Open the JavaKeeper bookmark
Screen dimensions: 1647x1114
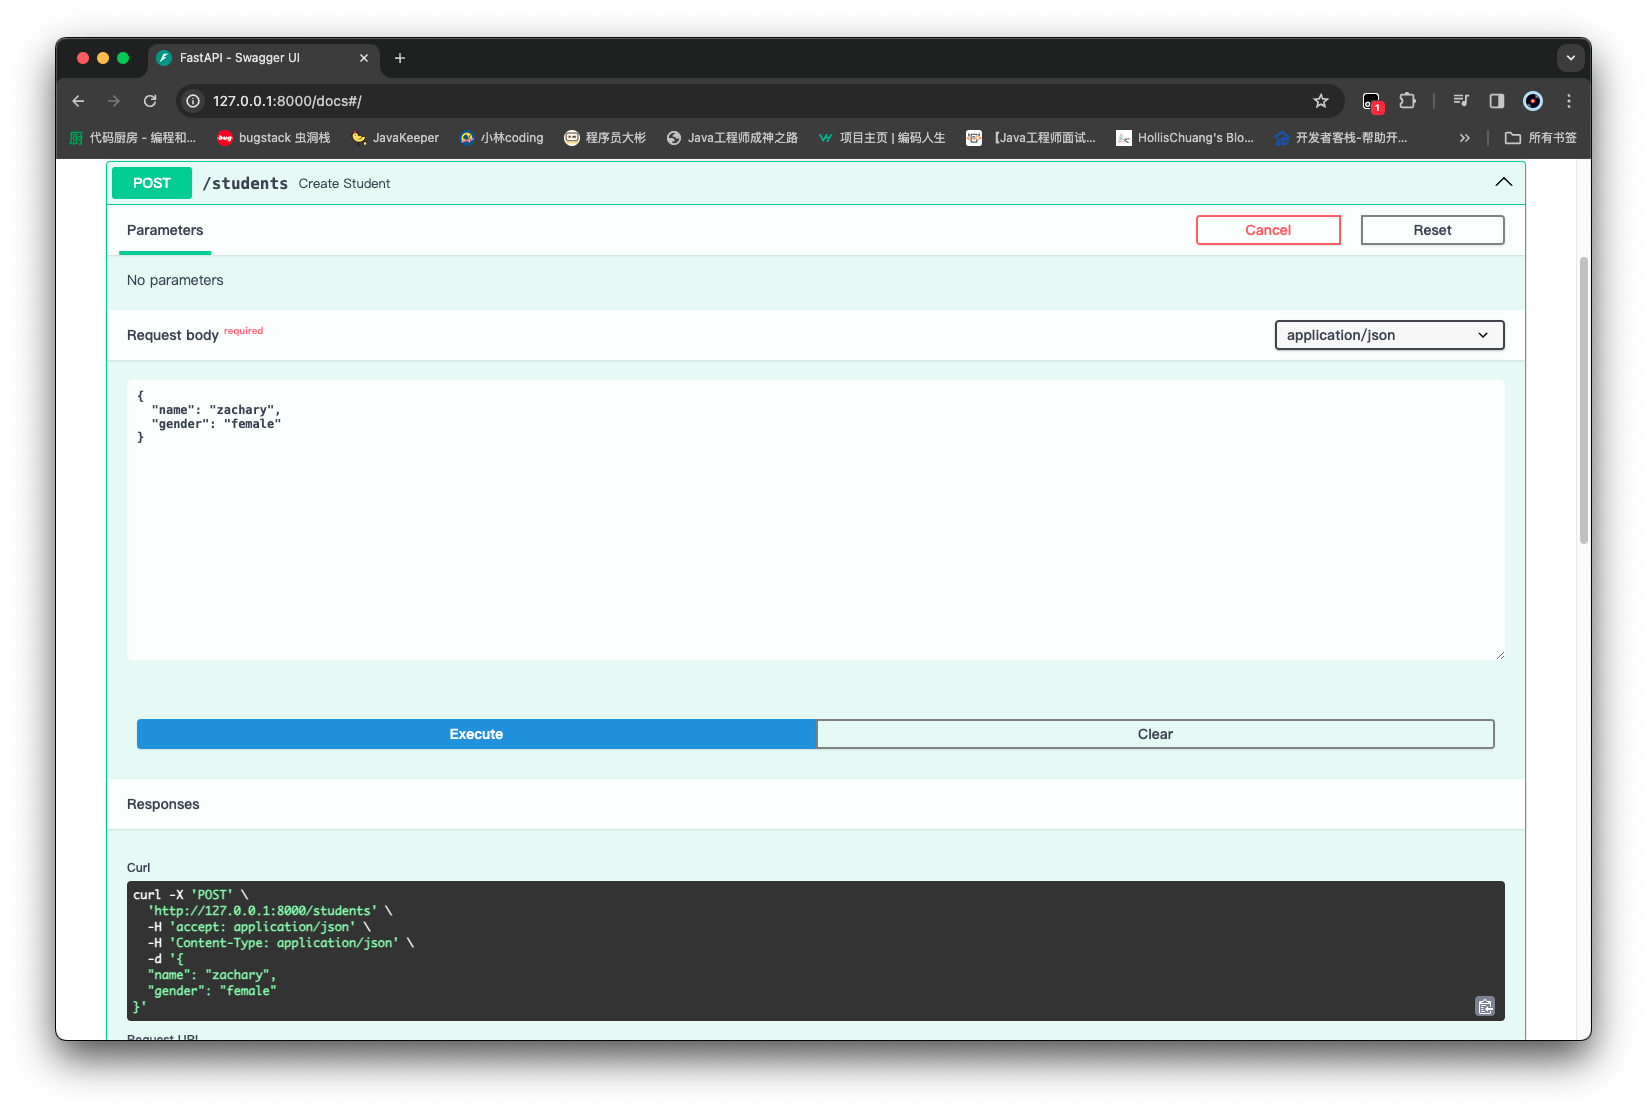click(x=395, y=138)
